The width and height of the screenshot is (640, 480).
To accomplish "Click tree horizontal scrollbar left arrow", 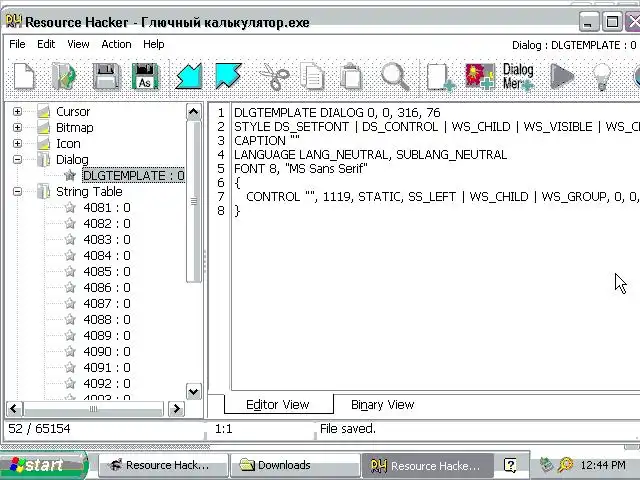I will pyautogui.click(x=14, y=409).
